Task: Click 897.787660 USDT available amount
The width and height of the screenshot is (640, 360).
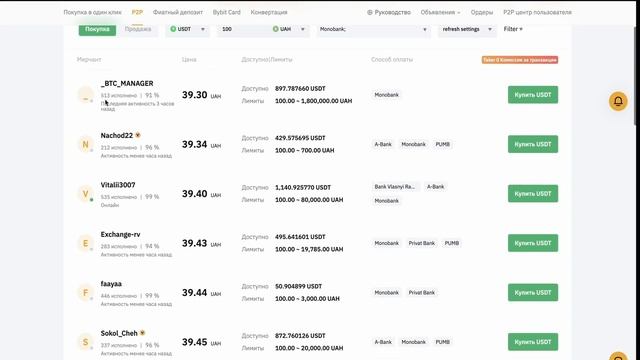Action: 300,89
